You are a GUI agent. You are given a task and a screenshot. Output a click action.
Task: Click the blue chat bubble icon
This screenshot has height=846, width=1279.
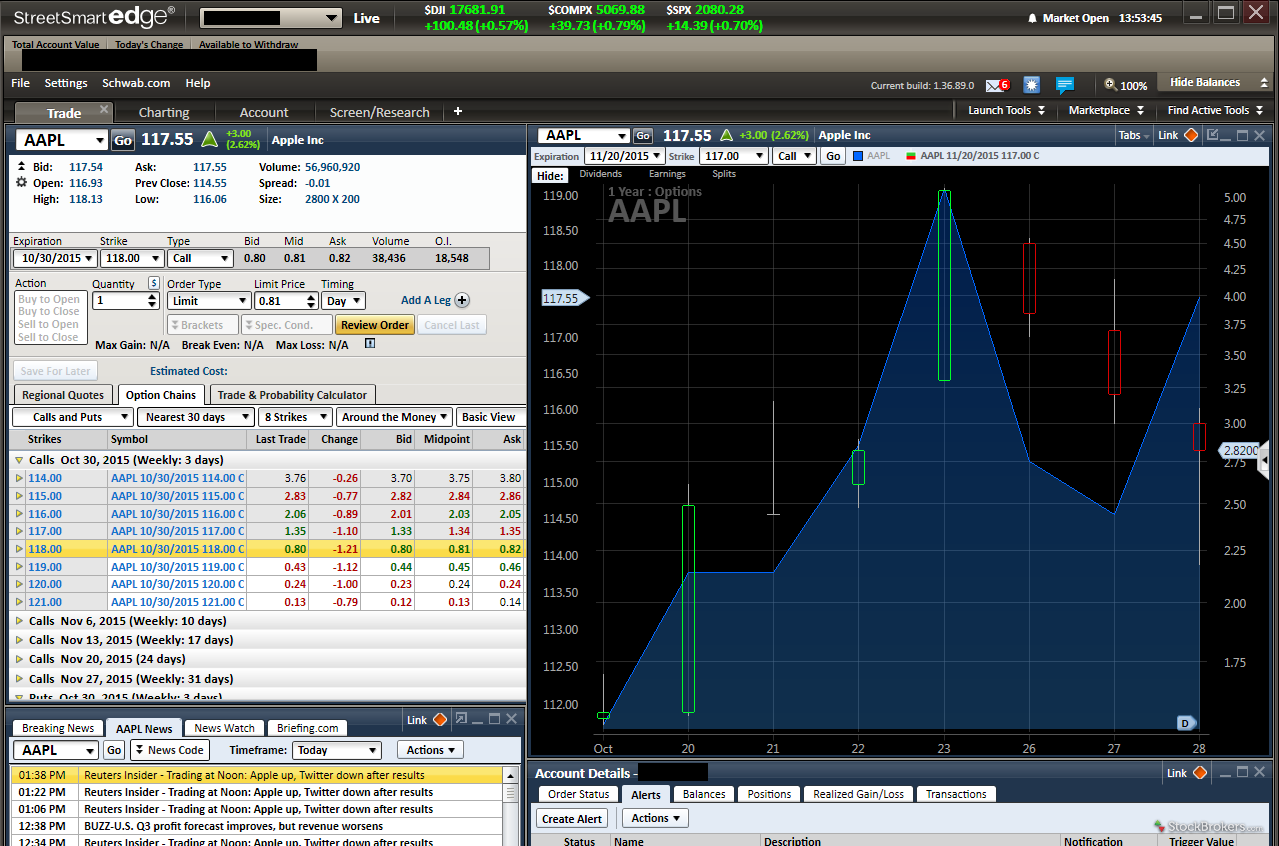point(1065,85)
